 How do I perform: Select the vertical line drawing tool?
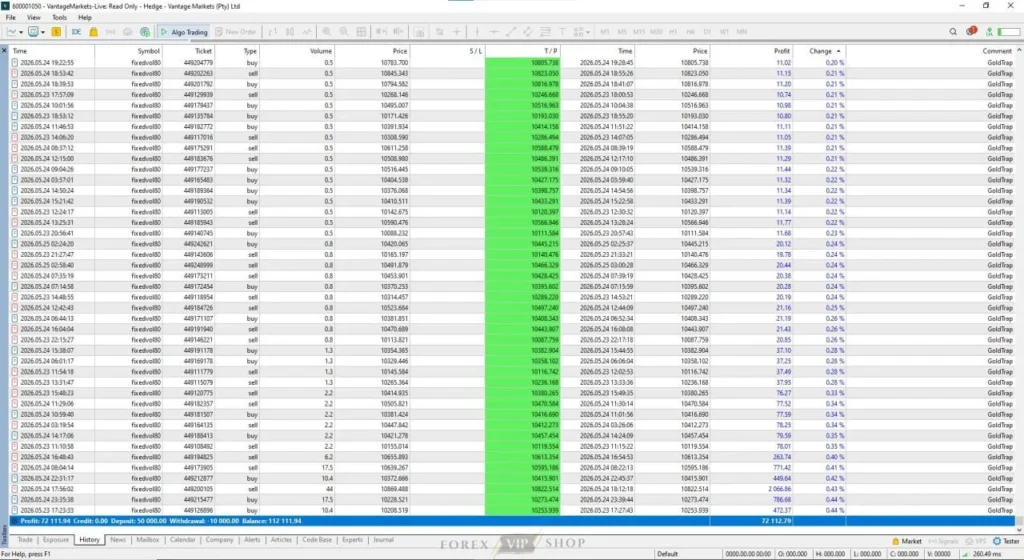tap(477, 31)
